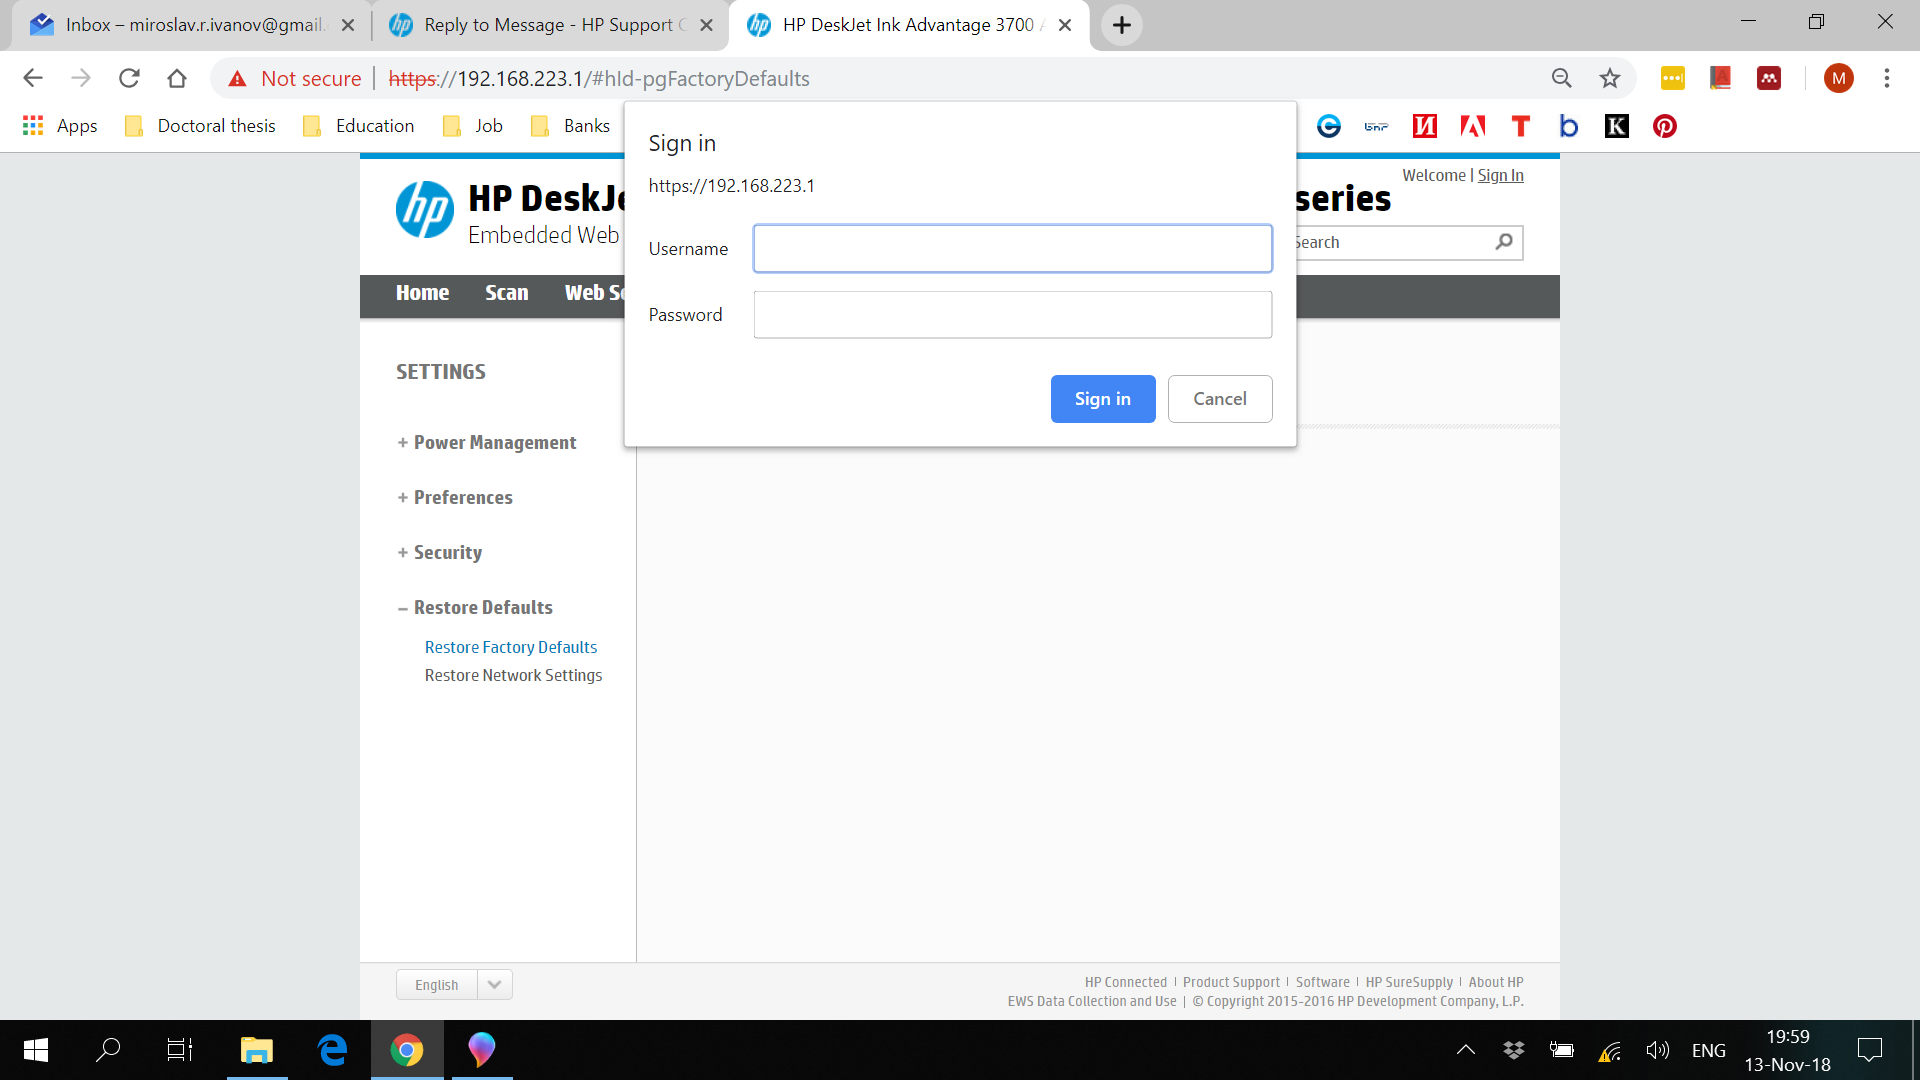Open the Adobe bookmark icon
Image resolution: width=1920 pixels, height=1080 pixels.
[x=1473, y=126]
